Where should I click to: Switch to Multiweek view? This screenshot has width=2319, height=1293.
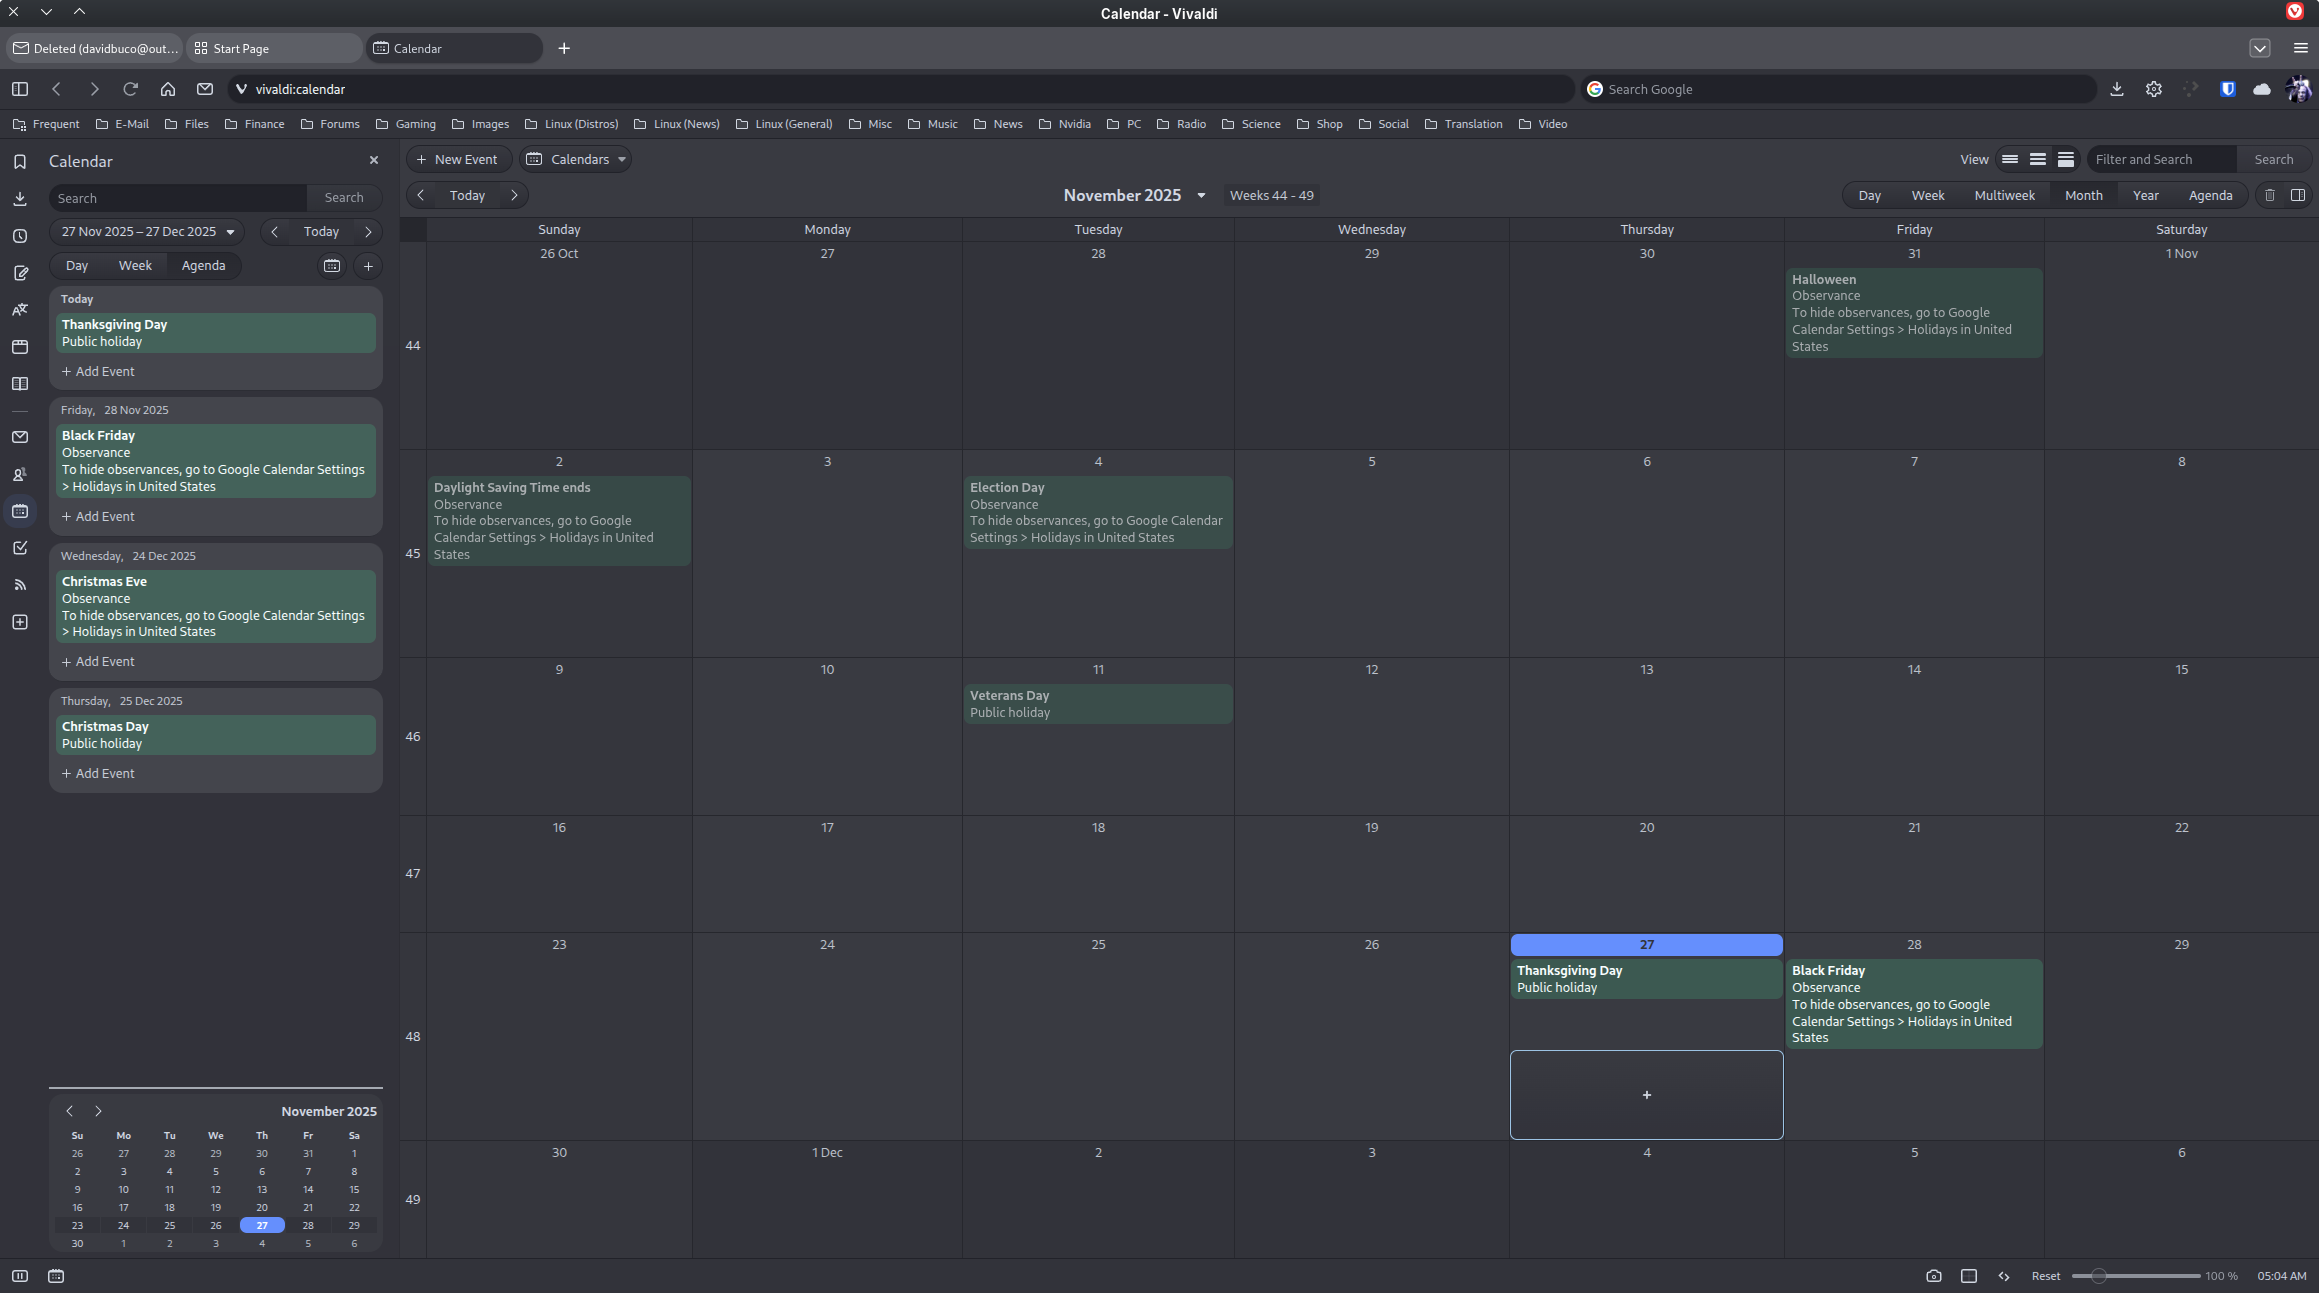pos(2004,195)
